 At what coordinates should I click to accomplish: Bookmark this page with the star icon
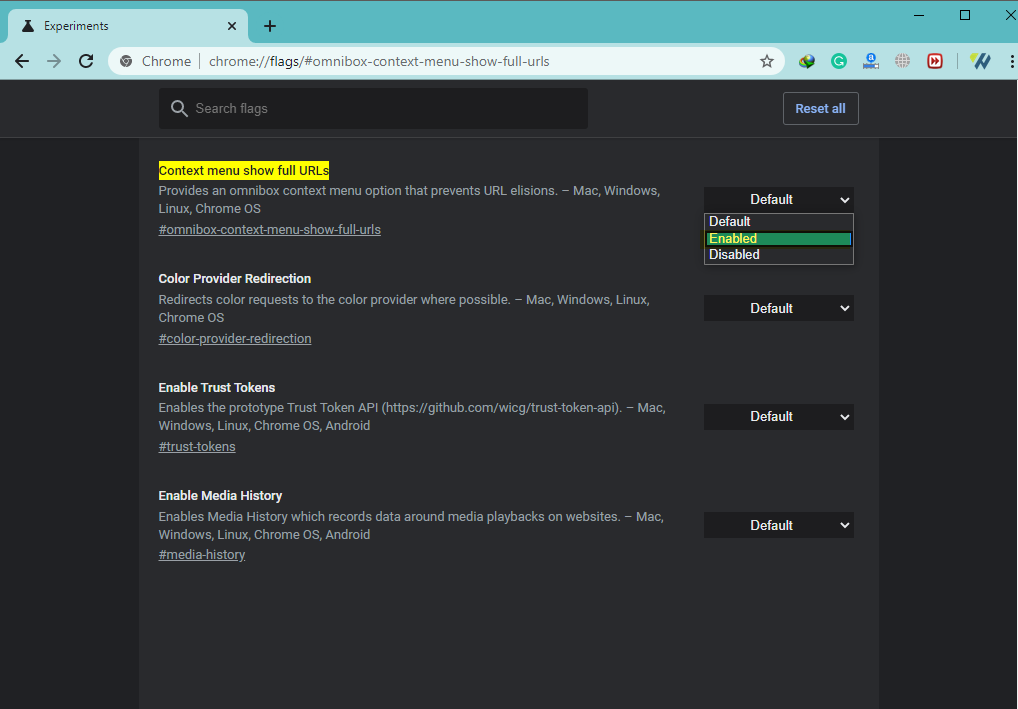pos(767,61)
